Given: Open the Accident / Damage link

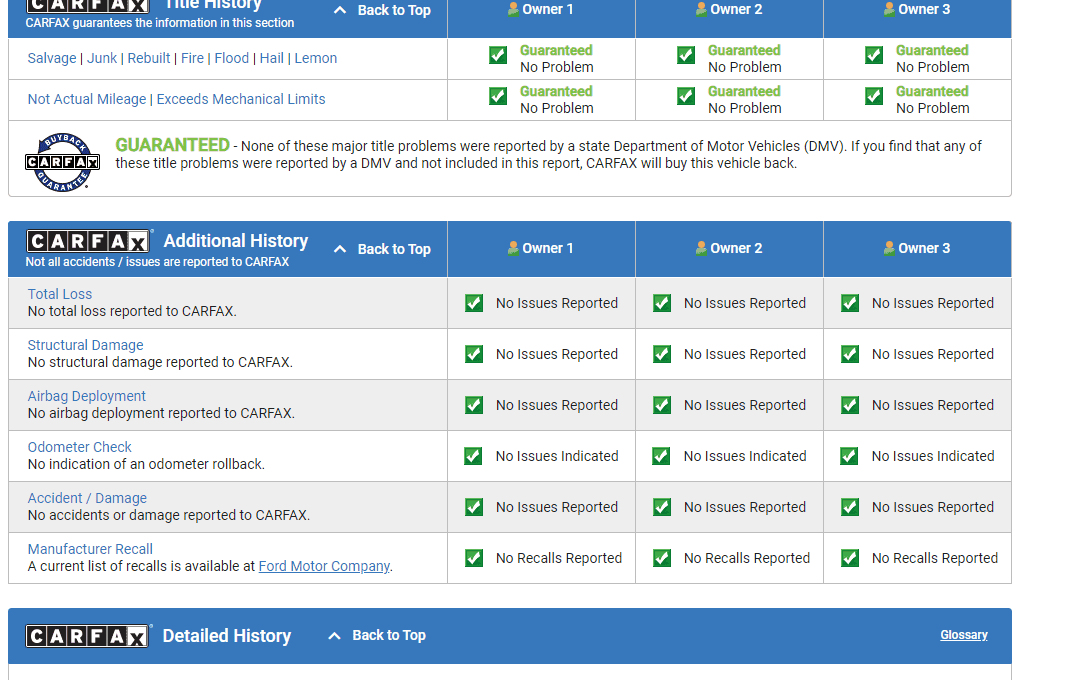Looking at the screenshot, I should (87, 498).
